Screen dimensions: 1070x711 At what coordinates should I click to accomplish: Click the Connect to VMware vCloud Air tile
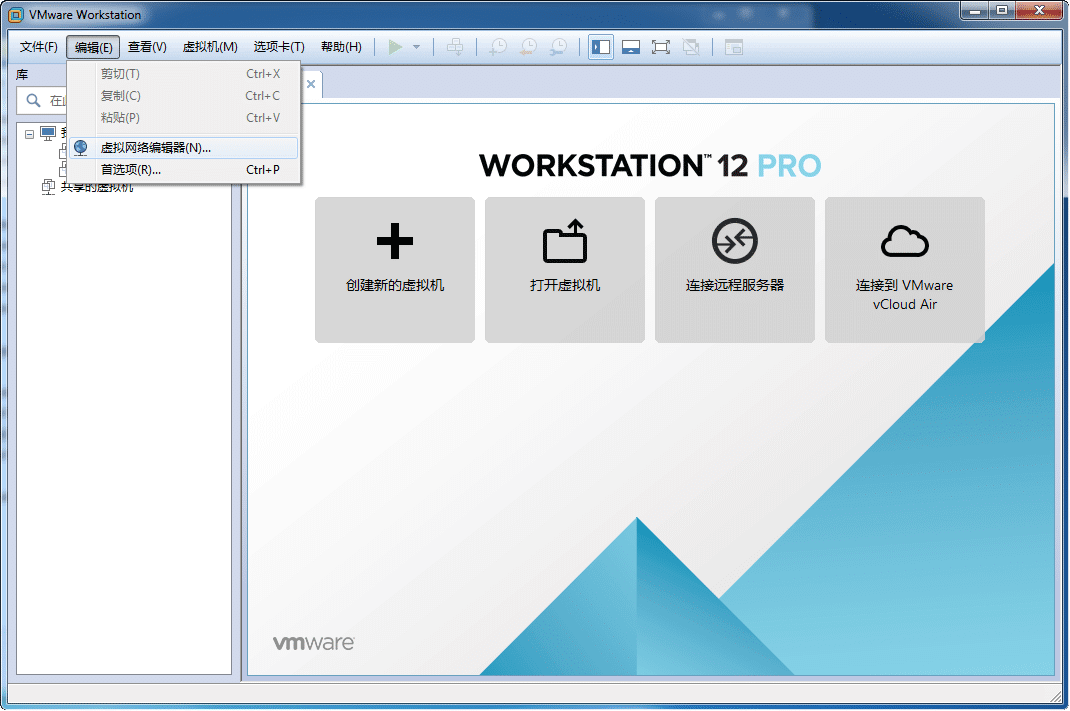tap(905, 269)
